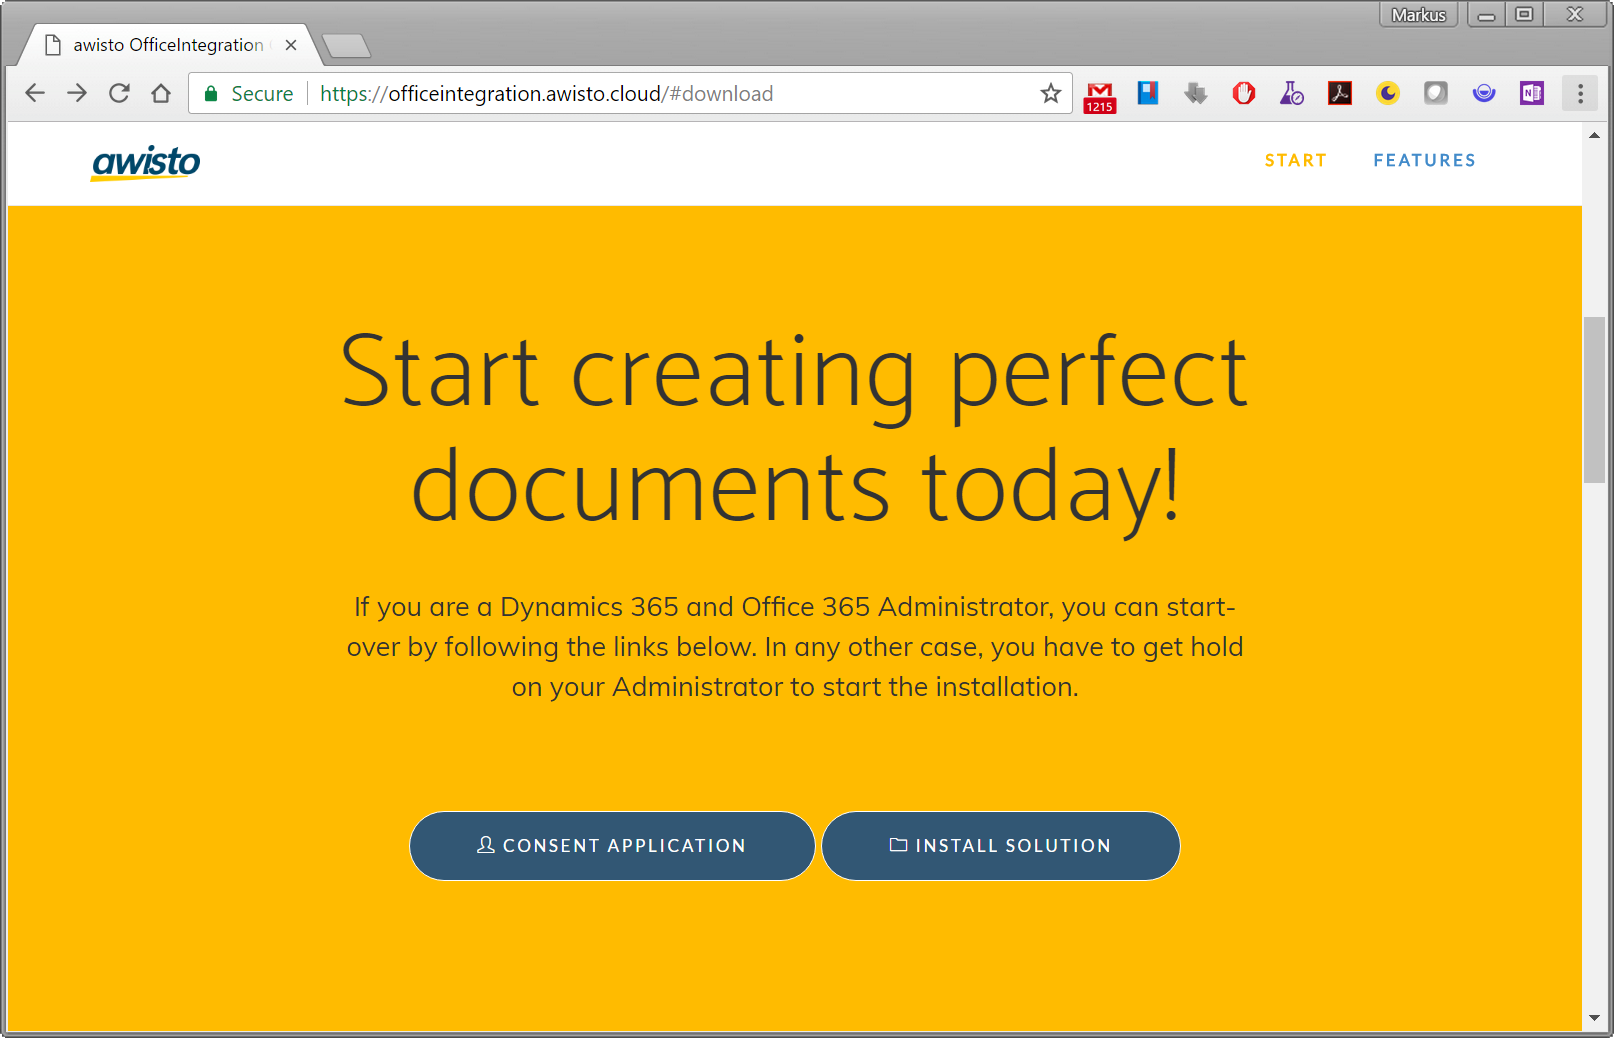Open a new browser tab
Image resolution: width=1614 pixels, height=1038 pixels.
[347, 46]
